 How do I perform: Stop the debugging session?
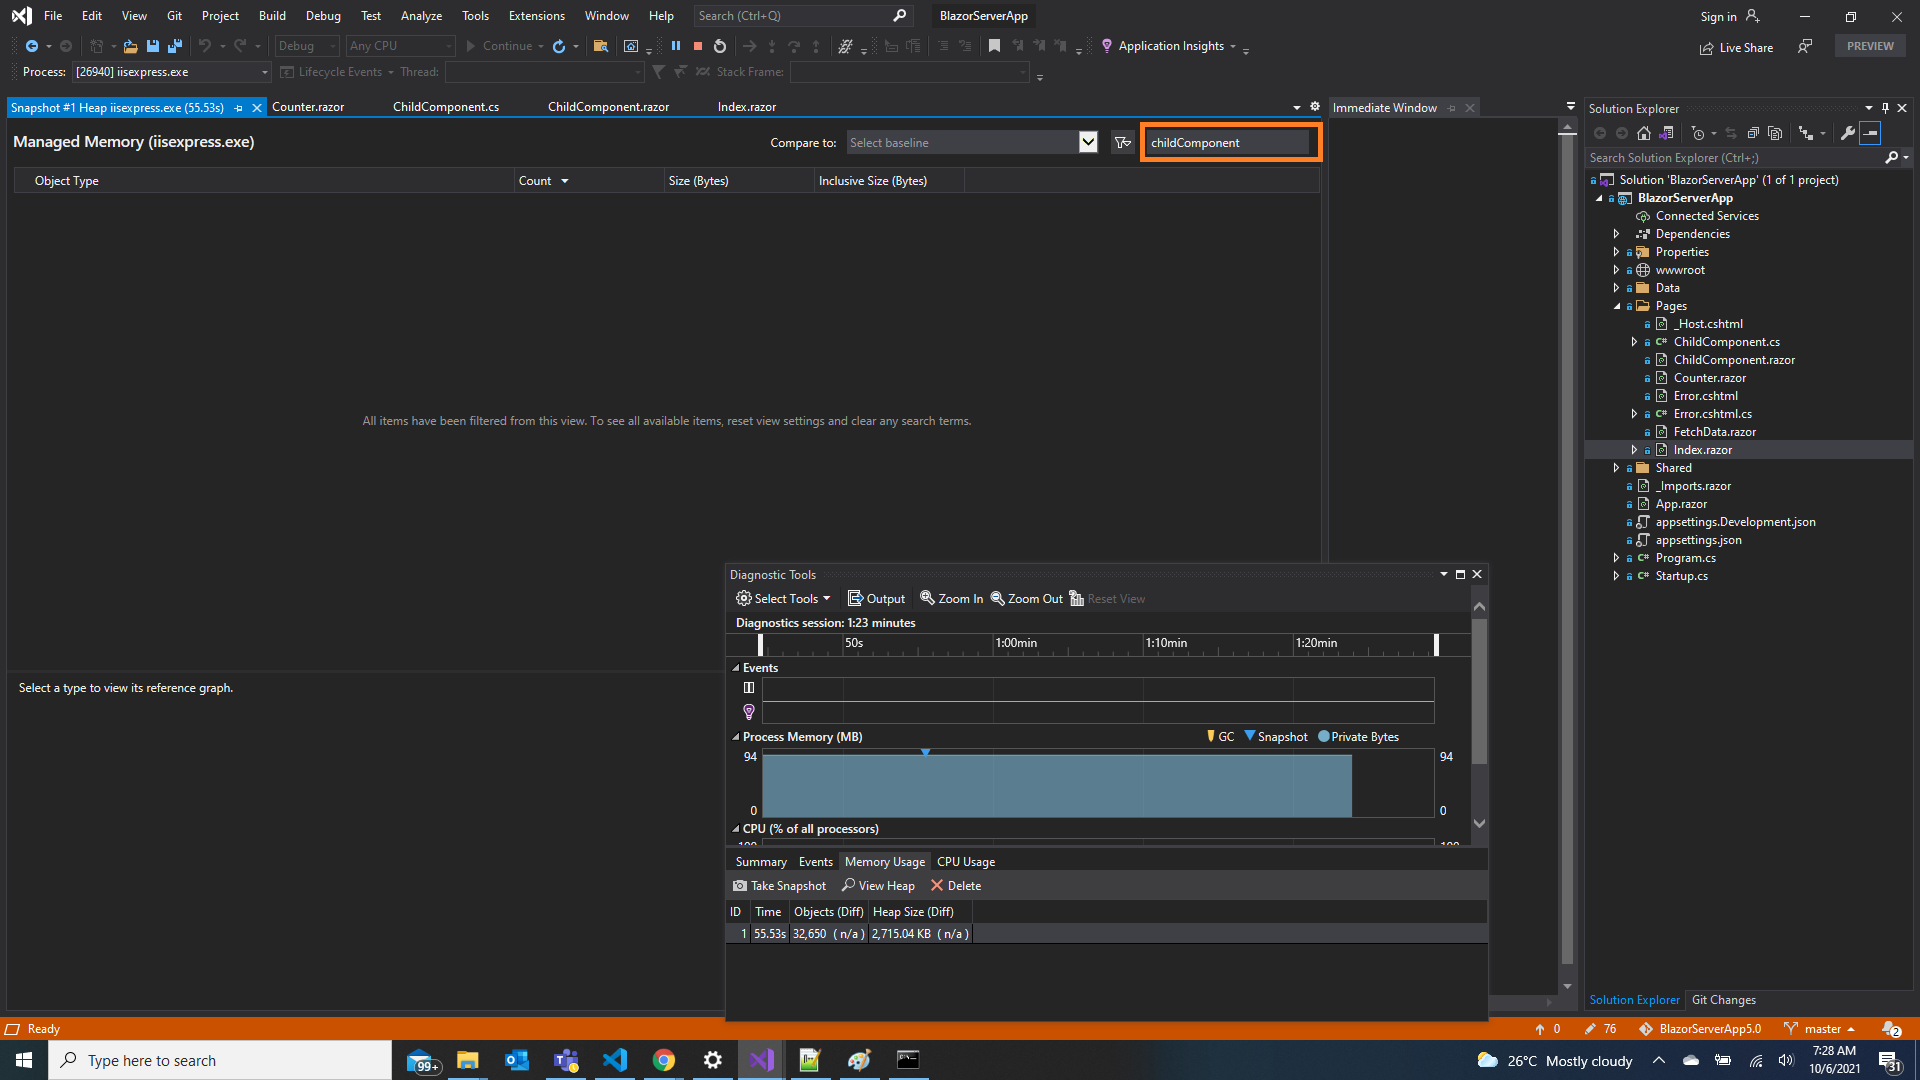698,46
